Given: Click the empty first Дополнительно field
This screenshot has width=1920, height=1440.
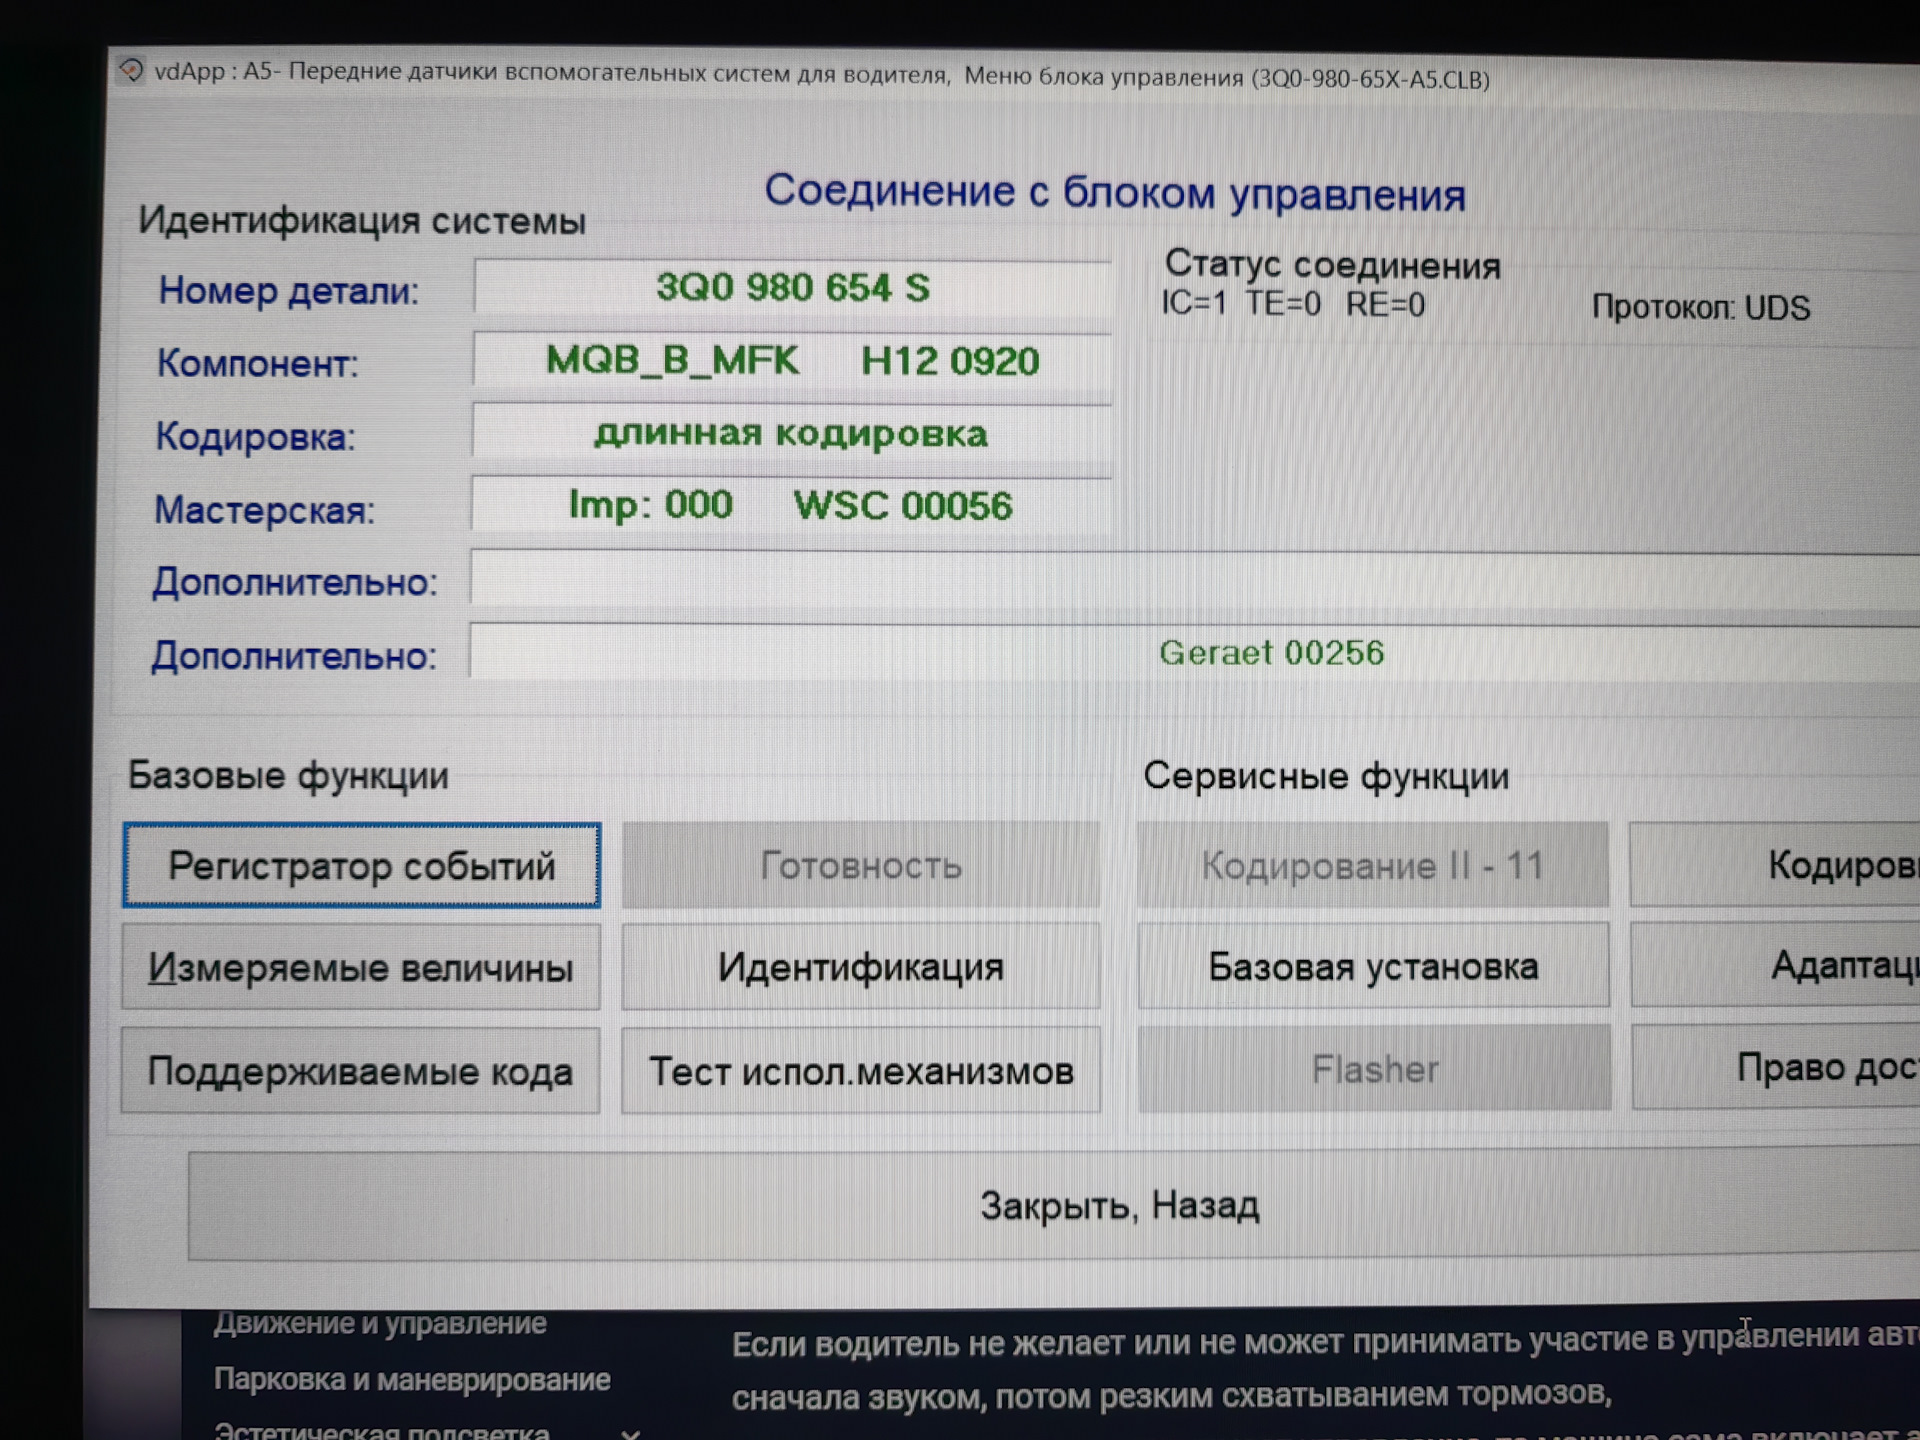Looking at the screenshot, I should 1190,578.
